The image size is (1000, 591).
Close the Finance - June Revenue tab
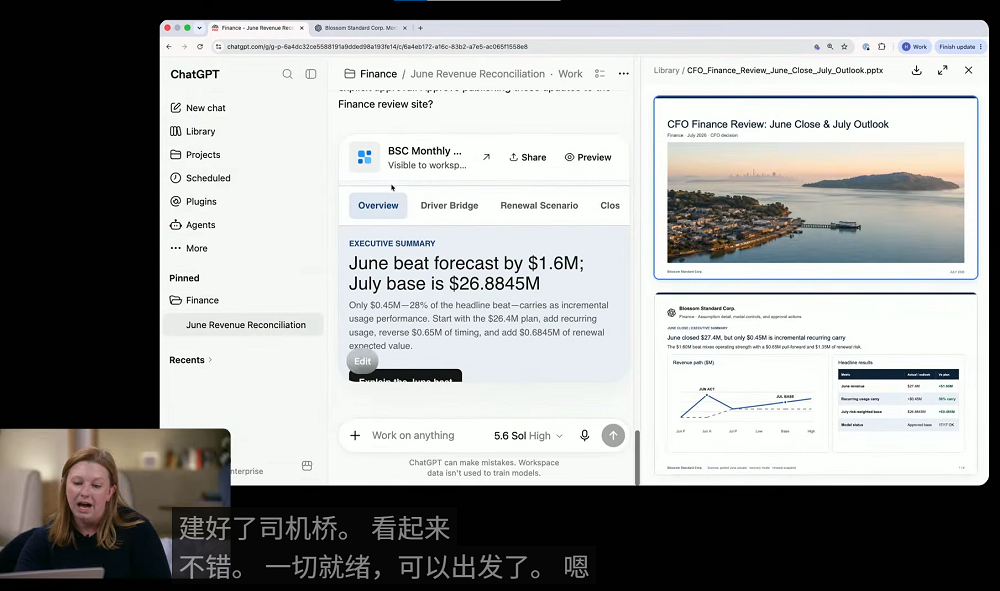[x=302, y=28]
